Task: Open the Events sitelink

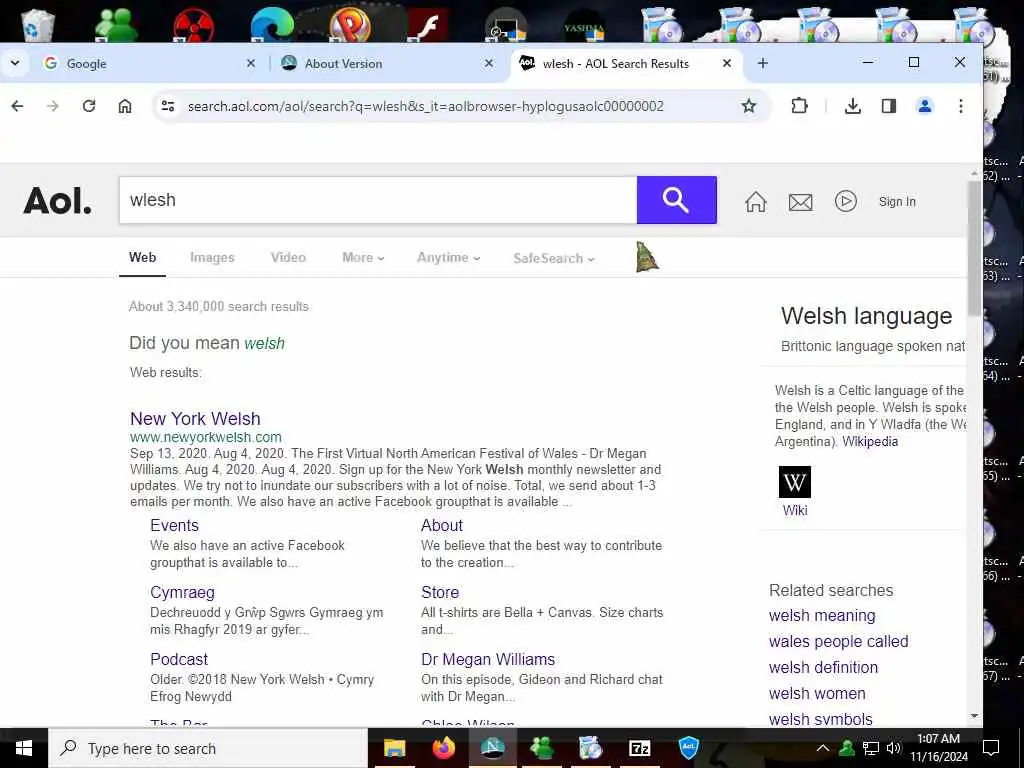Action: pyautogui.click(x=174, y=525)
